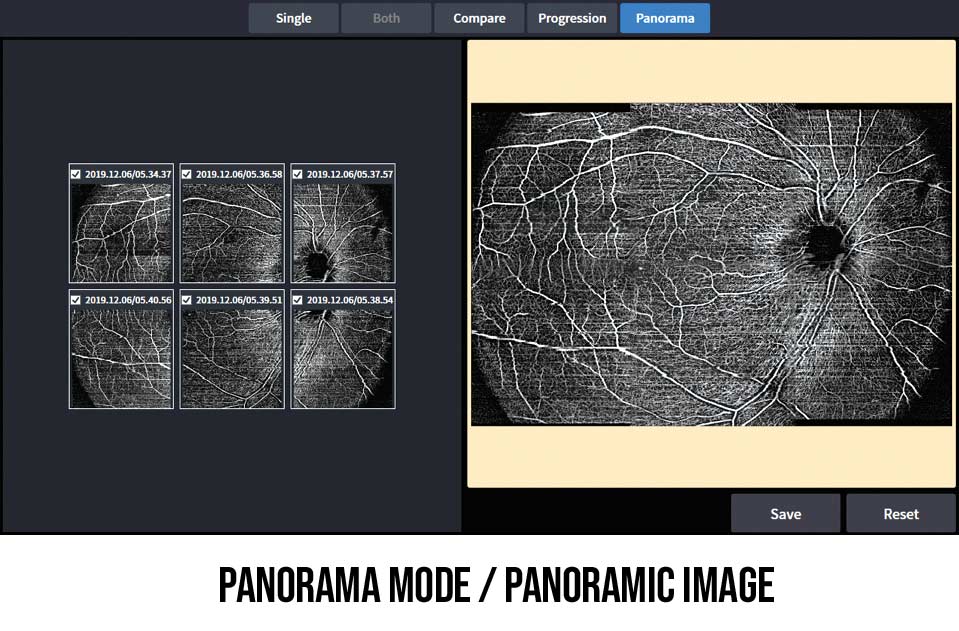Toggle the 2019.12.06/05.36.58 scan checkbox
Viewport: 959px width, 631px height.
(x=187, y=174)
